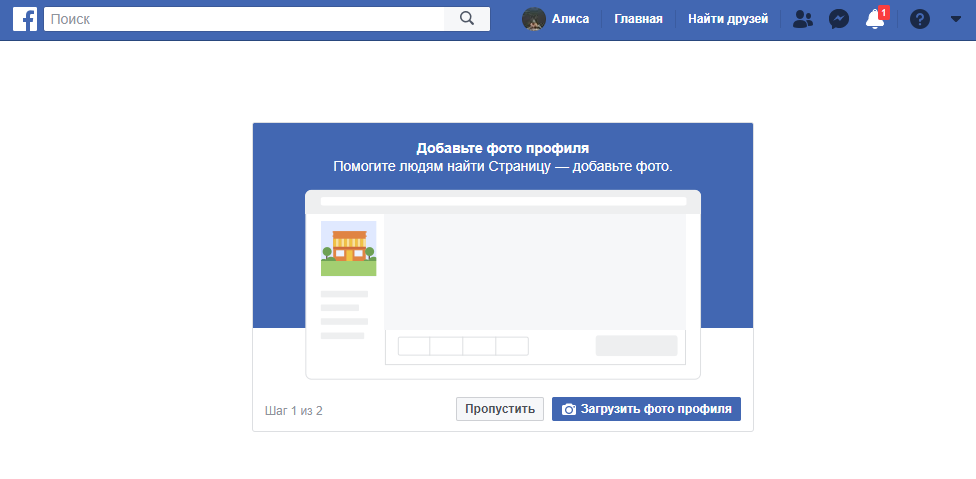Go to the Алиса profile link
Viewport: 976px width, 479px height.
[x=570, y=19]
